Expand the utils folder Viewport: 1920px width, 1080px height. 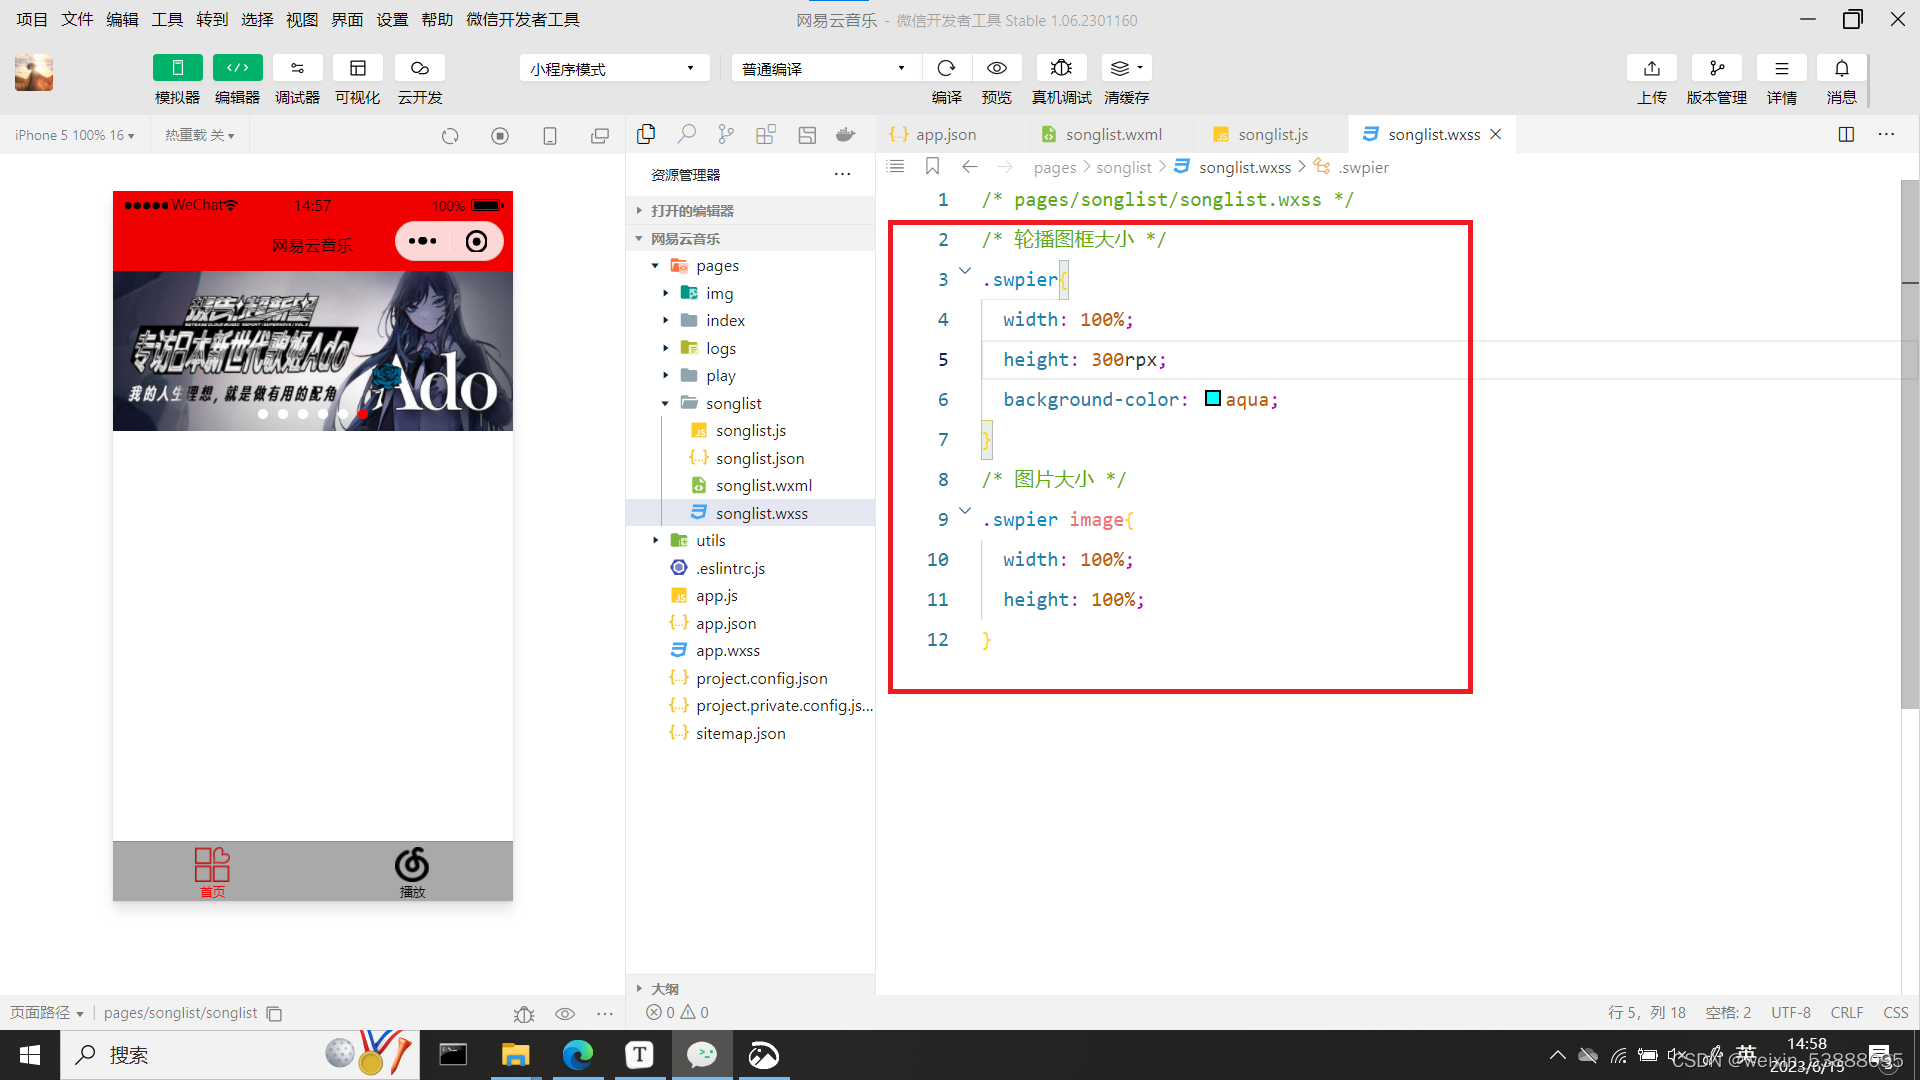(710, 540)
